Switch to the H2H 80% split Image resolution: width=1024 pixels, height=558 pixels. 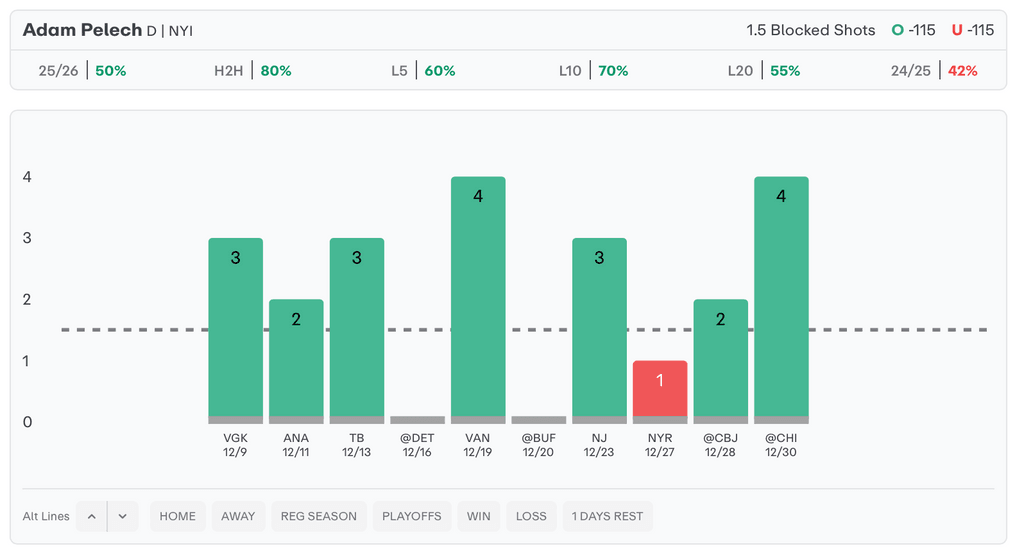253,71
